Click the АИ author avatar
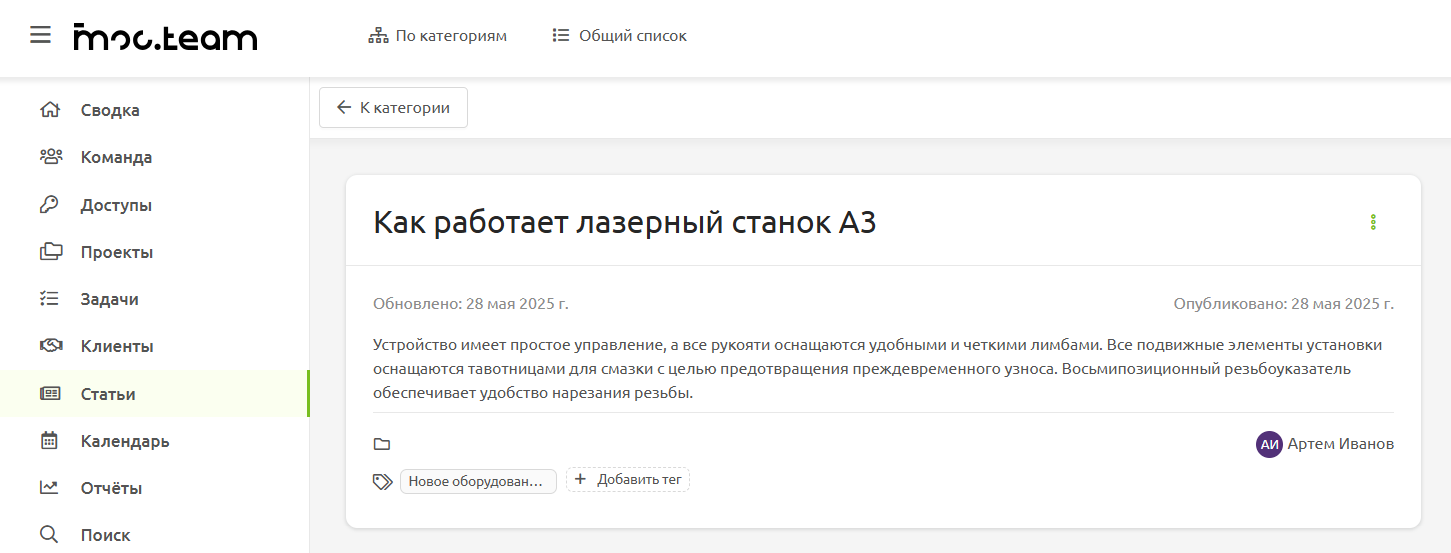1451x553 pixels. 1269,444
